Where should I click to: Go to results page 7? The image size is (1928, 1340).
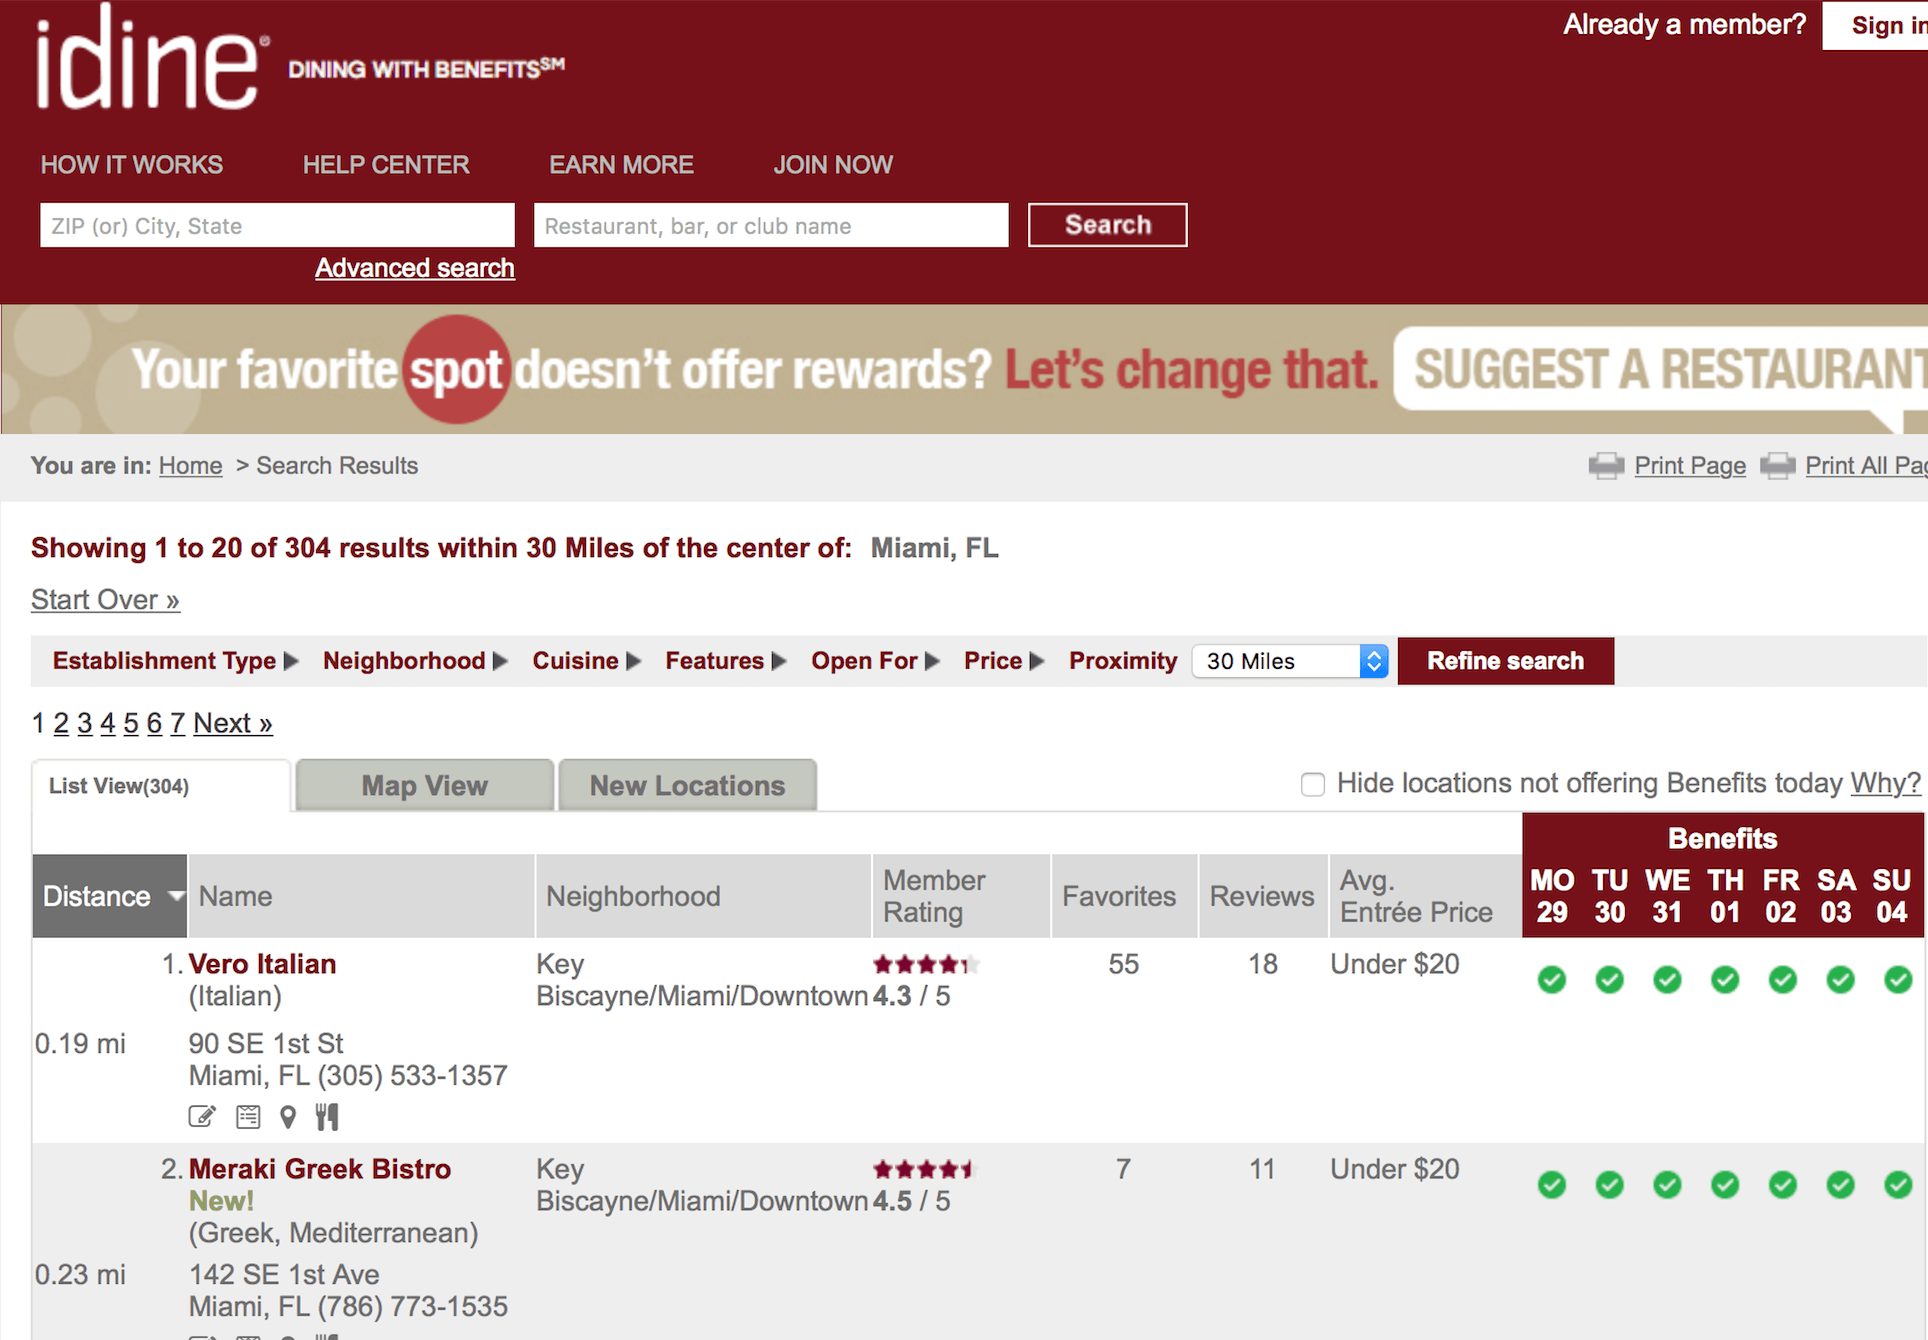(x=177, y=723)
